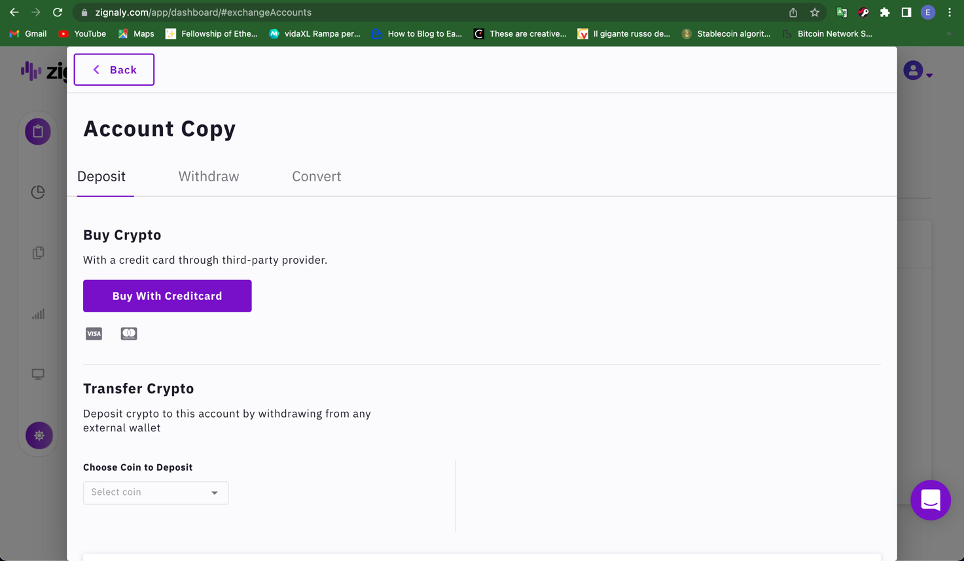Open Bitcoin Network S... bookmark
Screen dimensions: 964x562
[828, 34]
